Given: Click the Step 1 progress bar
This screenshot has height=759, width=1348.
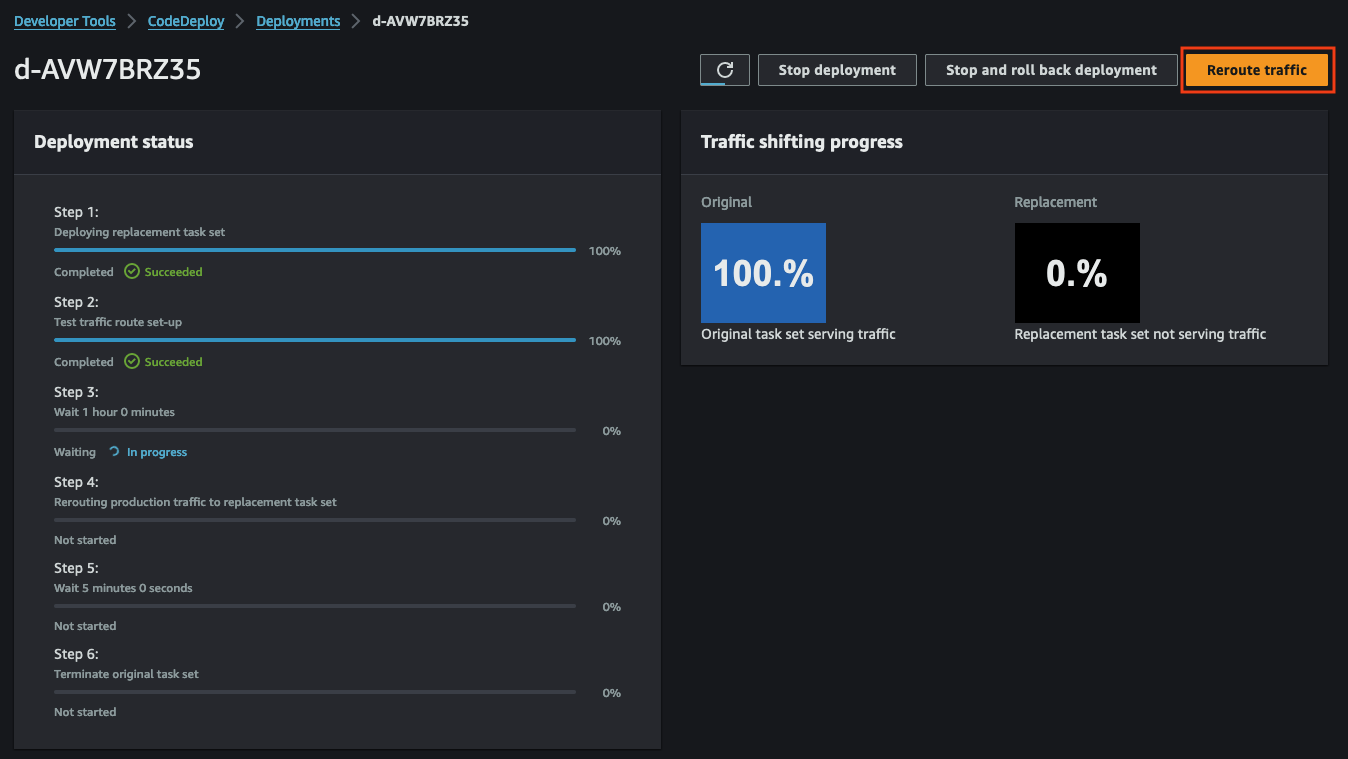Looking at the screenshot, I should point(315,250).
